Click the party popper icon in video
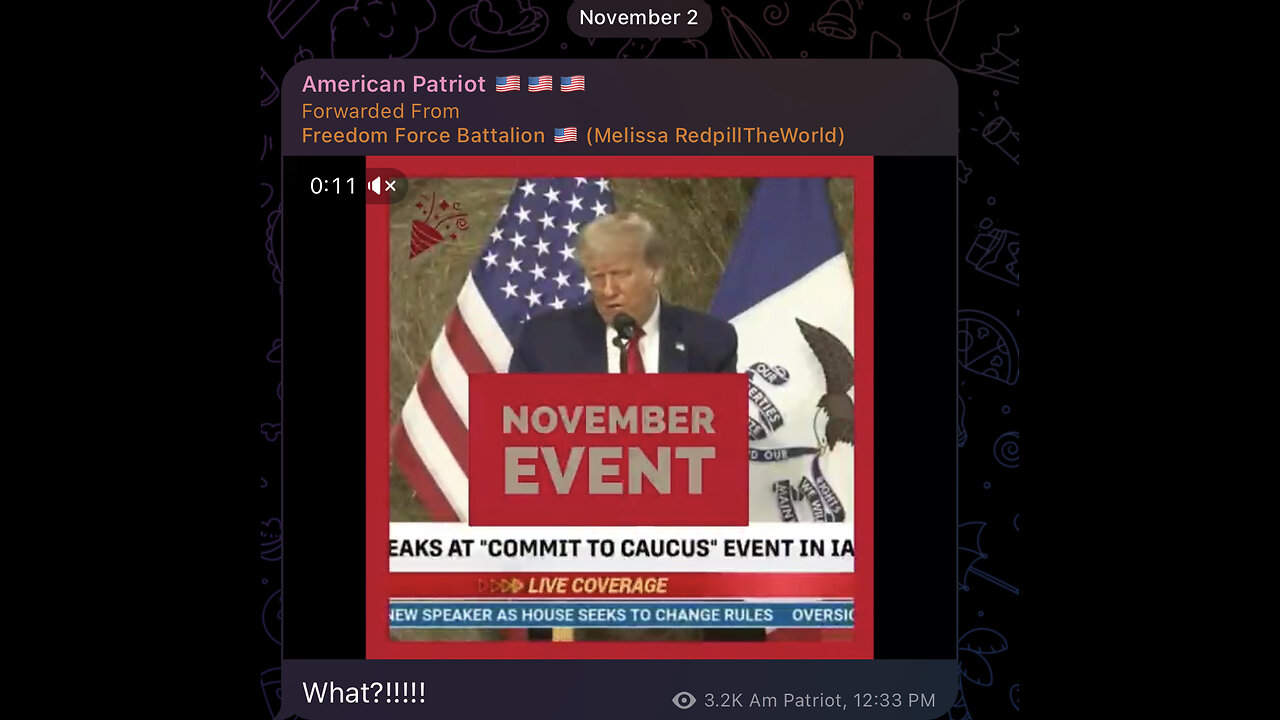The image size is (1280, 720). tap(437, 226)
